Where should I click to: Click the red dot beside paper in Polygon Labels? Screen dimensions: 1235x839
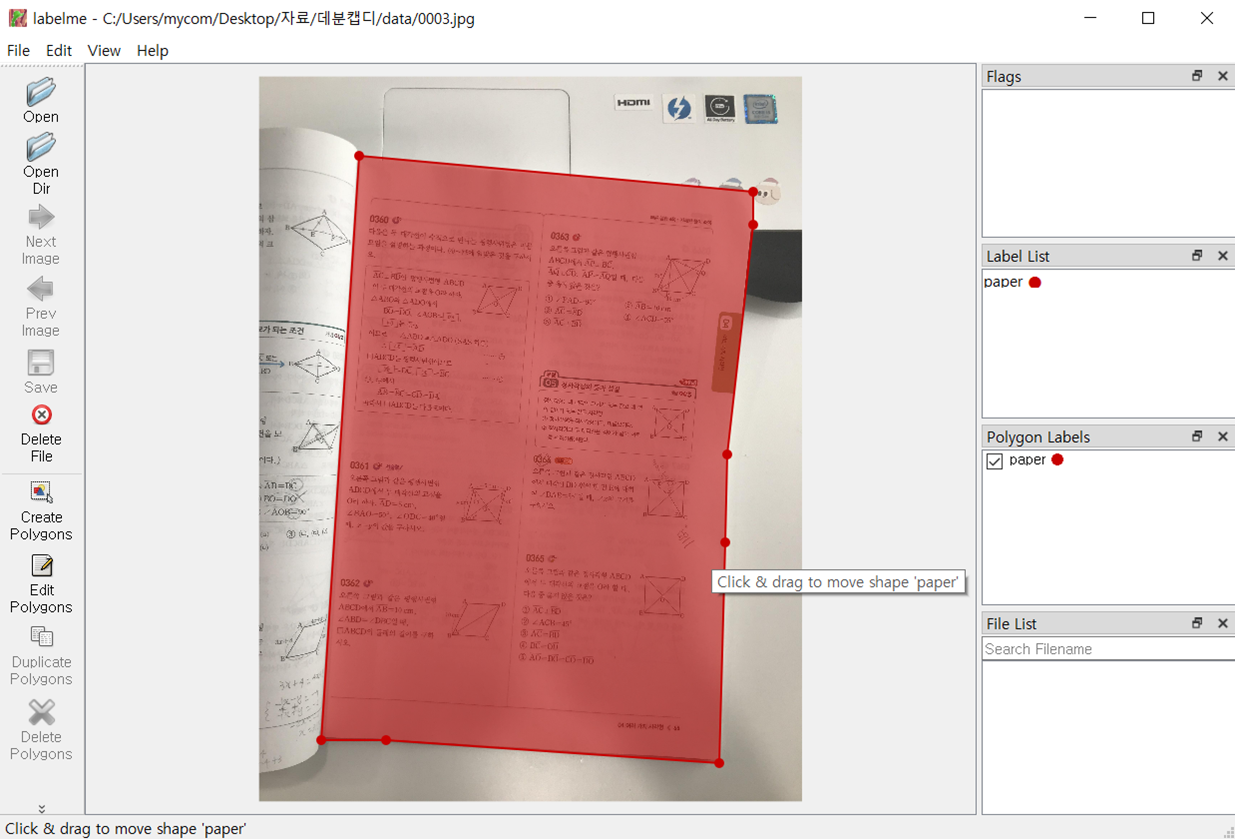[x=1057, y=460]
